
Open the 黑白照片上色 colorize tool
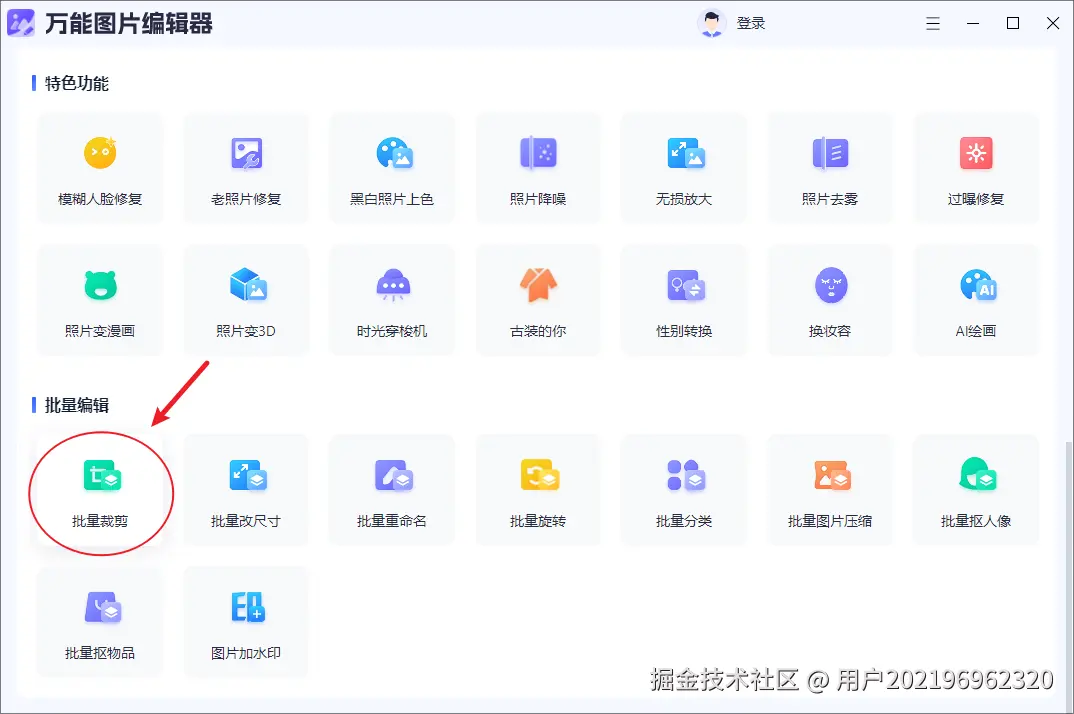point(392,169)
